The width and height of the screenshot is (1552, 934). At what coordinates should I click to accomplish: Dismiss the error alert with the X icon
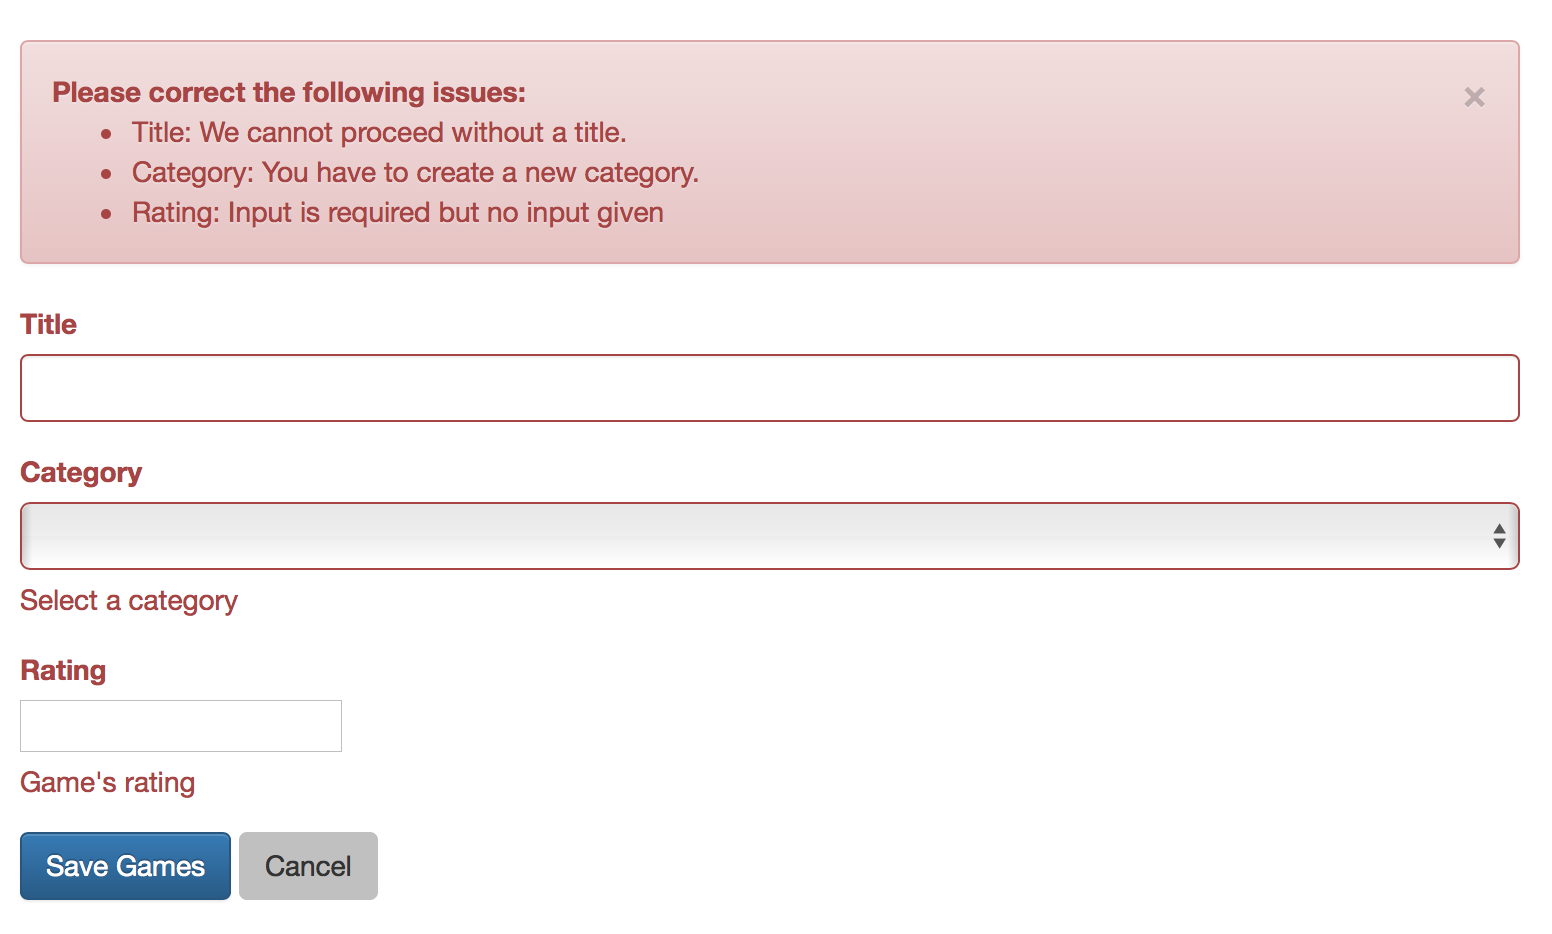1474,97
